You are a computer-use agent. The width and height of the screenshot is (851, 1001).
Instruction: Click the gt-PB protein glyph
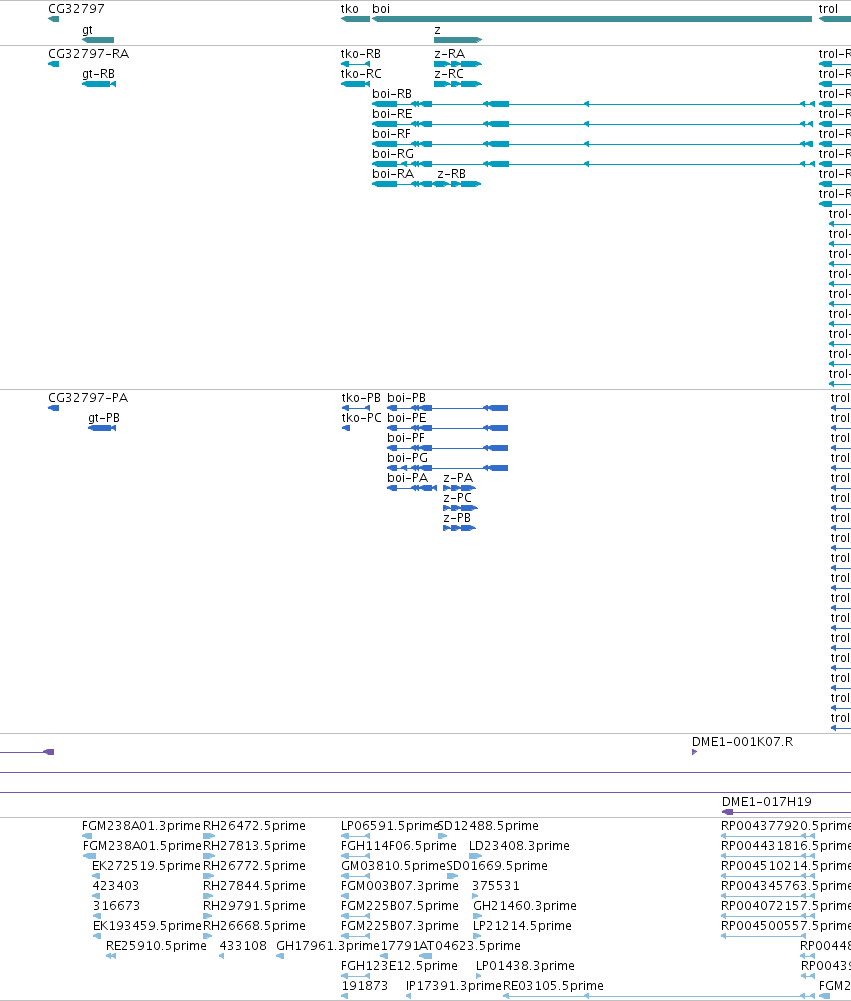102,428
